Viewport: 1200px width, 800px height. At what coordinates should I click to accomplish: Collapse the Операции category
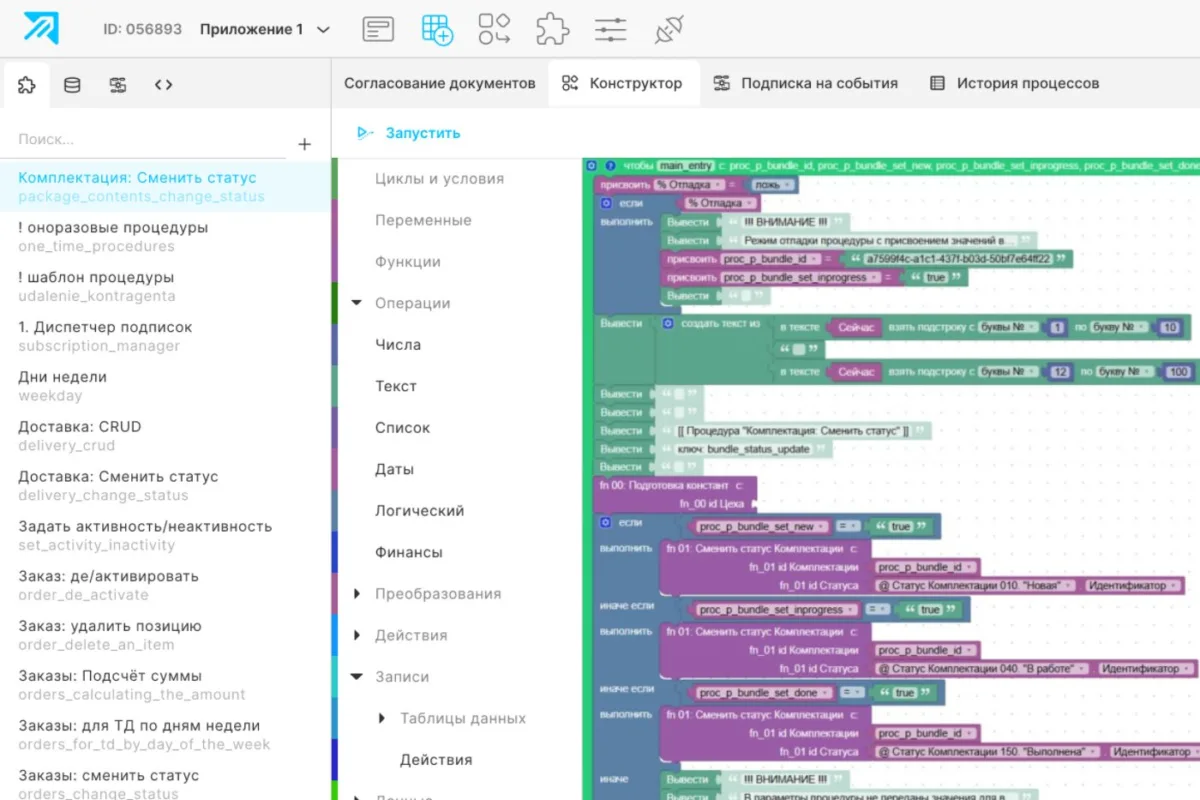coord(357,303)
